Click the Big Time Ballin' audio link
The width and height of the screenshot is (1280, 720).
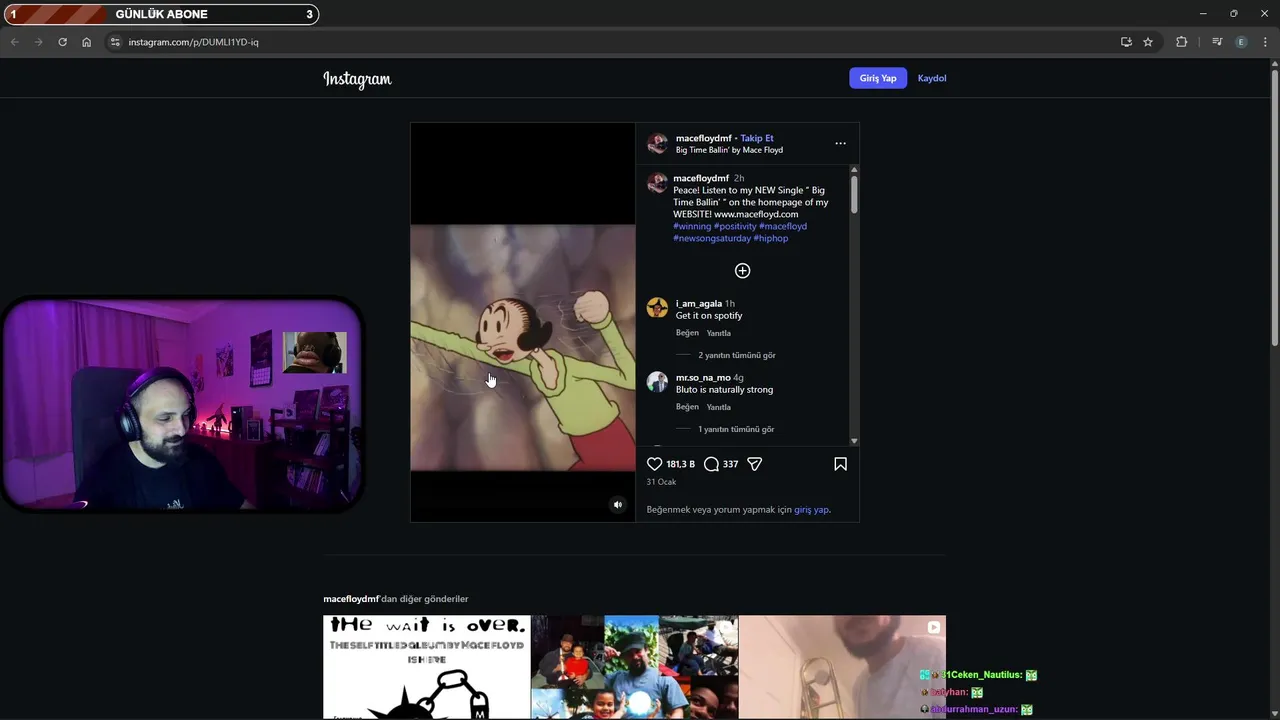tap(729, 150)
